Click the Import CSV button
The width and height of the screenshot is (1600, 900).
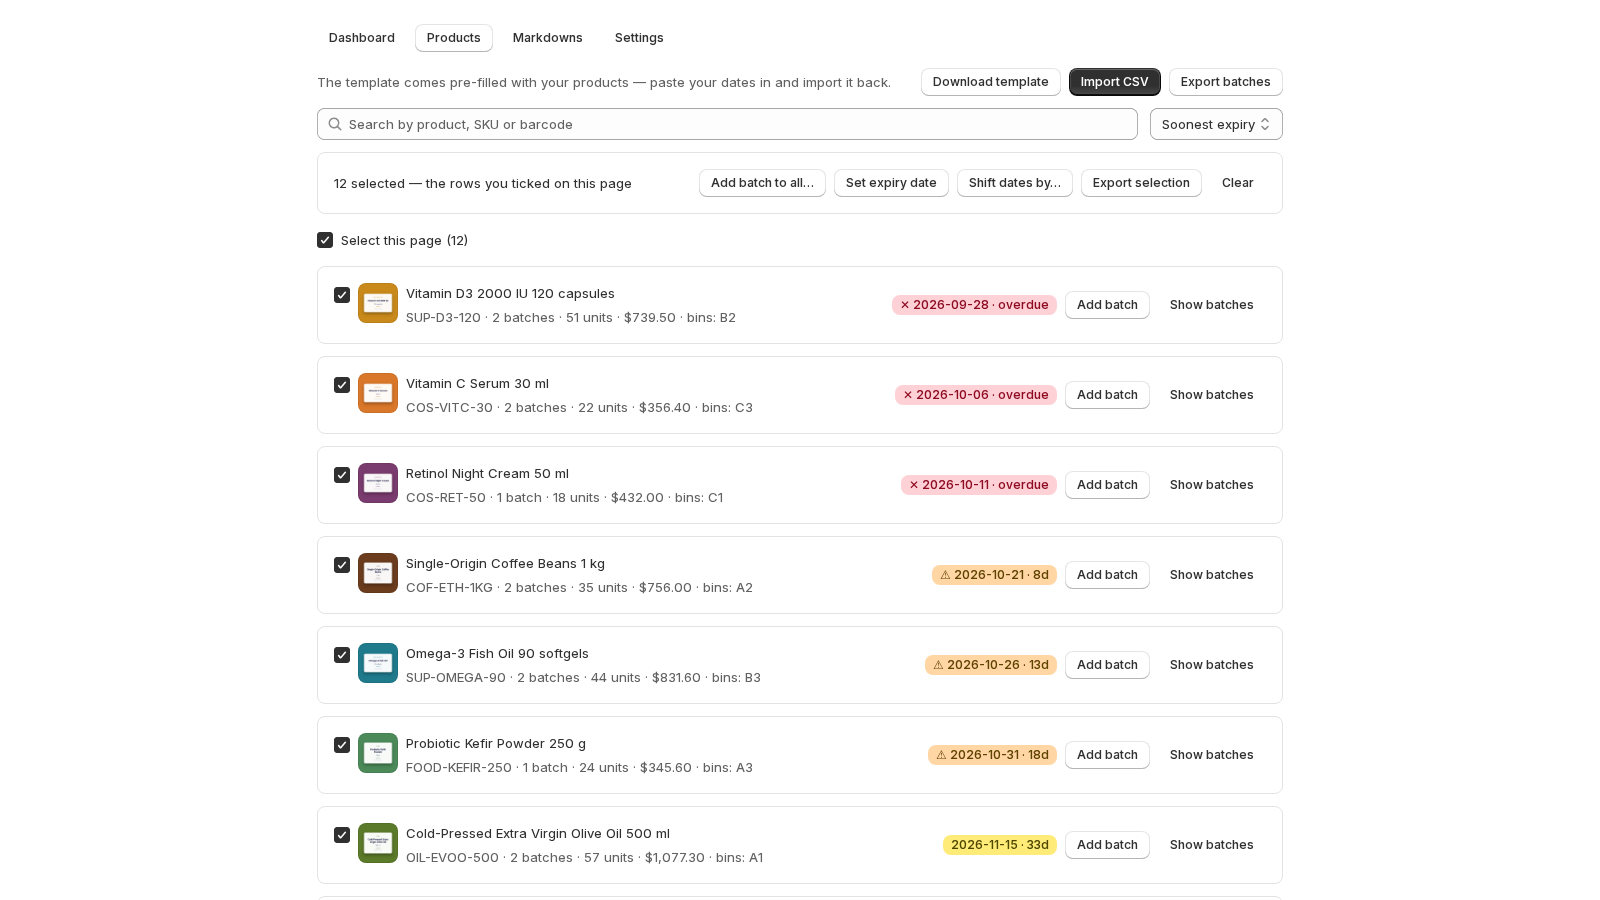[1115, 82]
